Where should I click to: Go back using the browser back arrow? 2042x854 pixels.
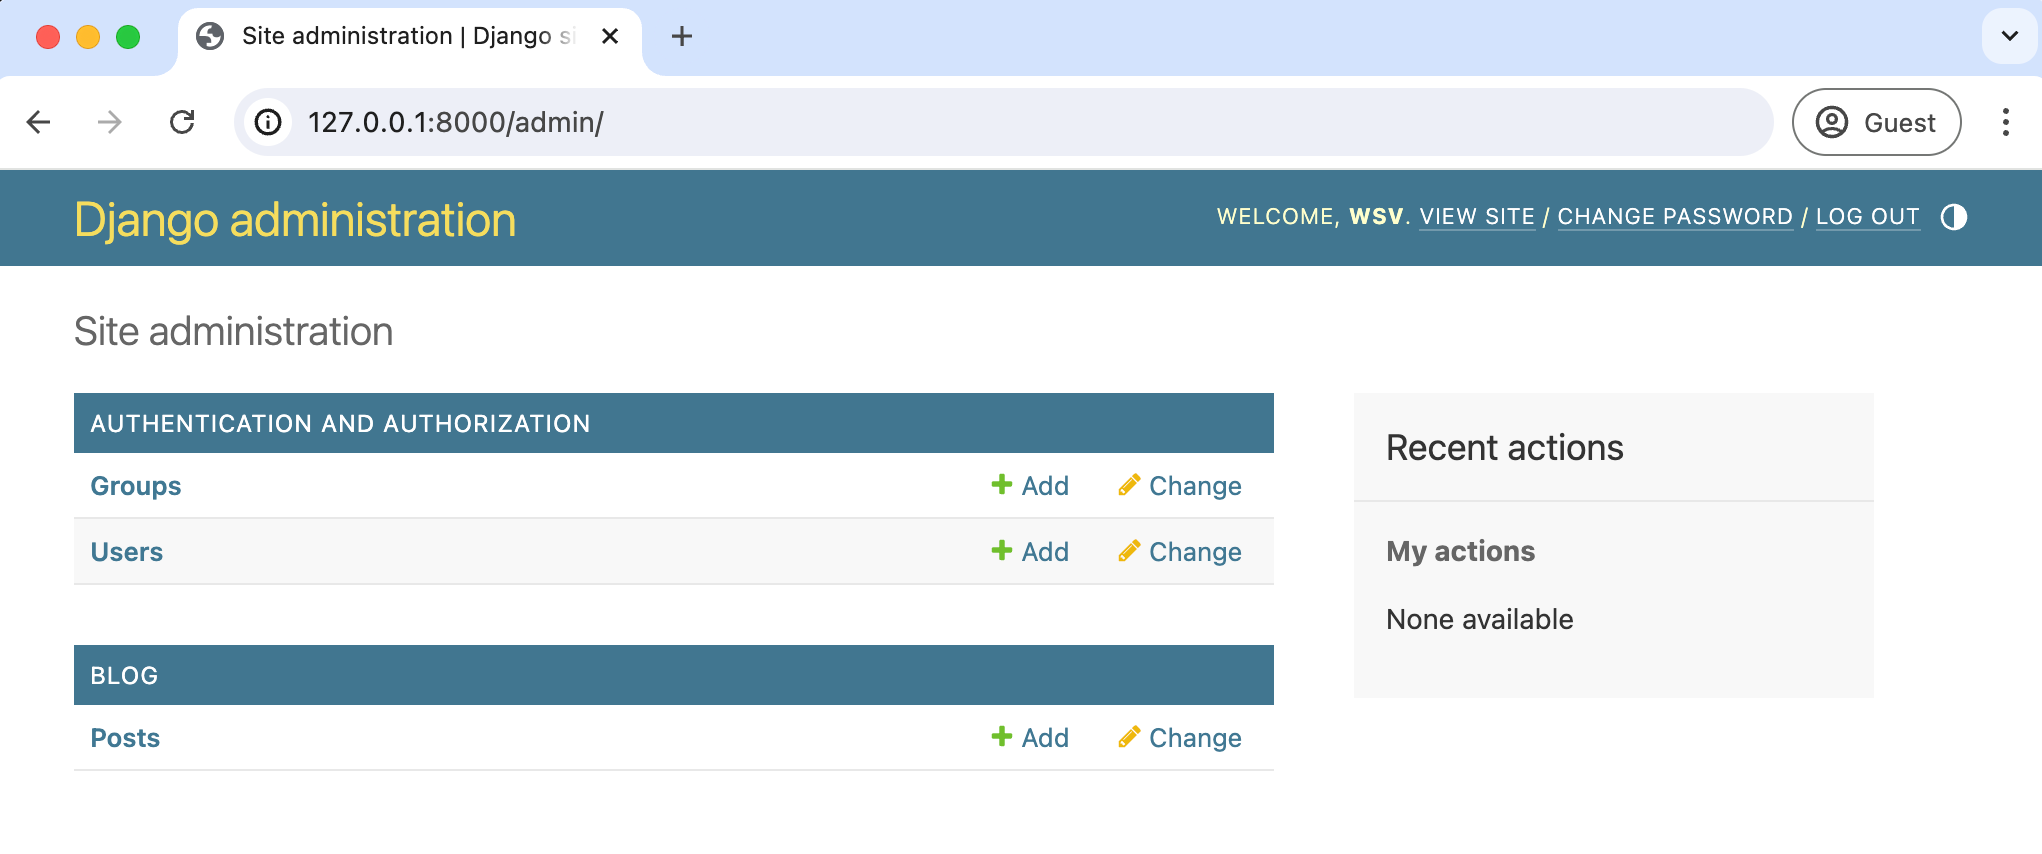(x=38, y=122)
